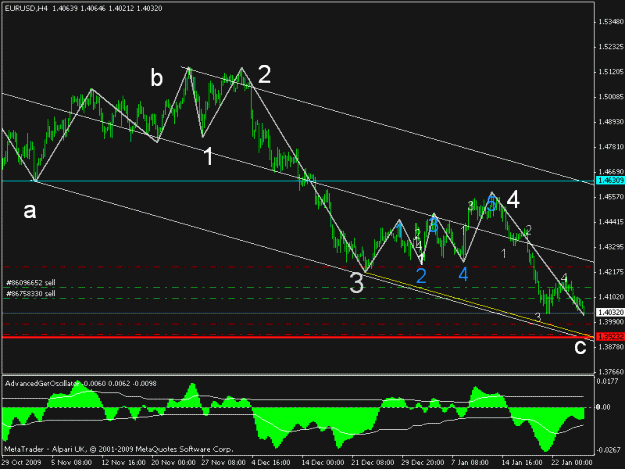The image size is (625, 469).
Task: Click price axis value 1.47810
Action: 611,147
